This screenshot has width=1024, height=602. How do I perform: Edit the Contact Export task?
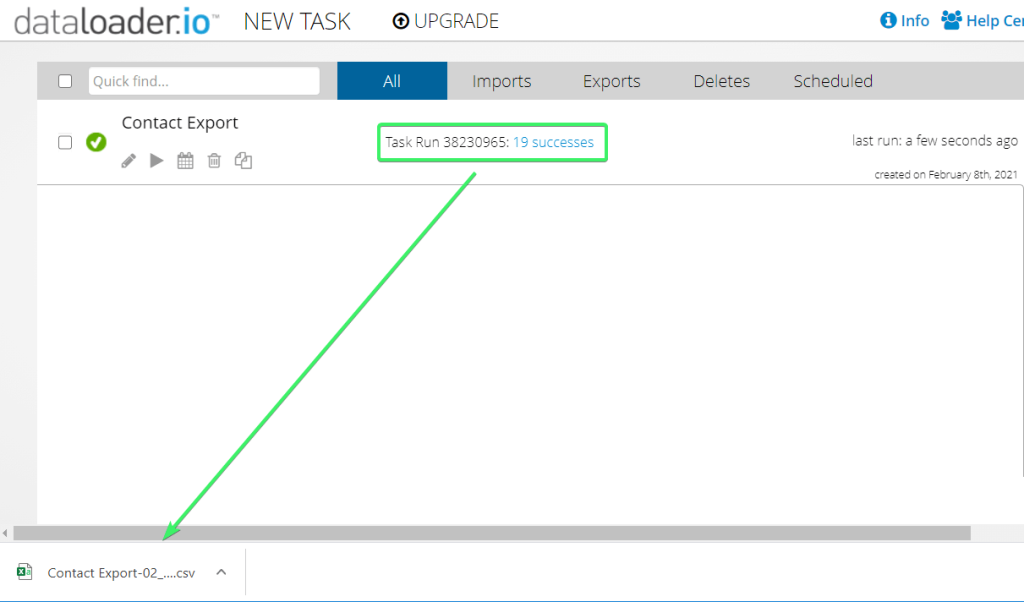coord(128,160)
